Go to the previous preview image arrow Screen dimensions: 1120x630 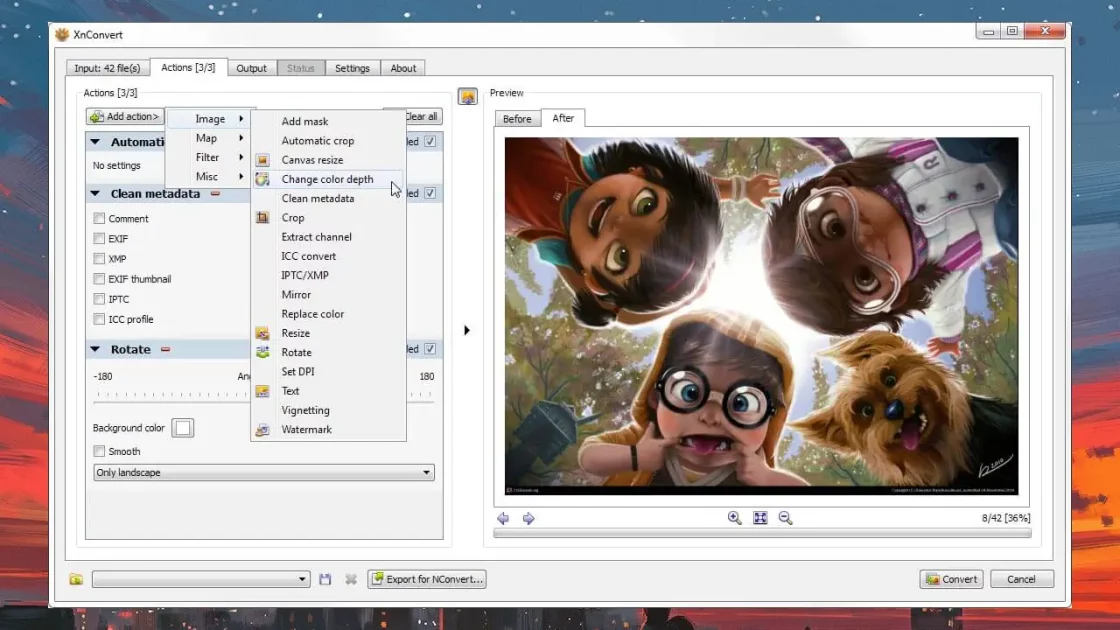[x=503, y=518]
